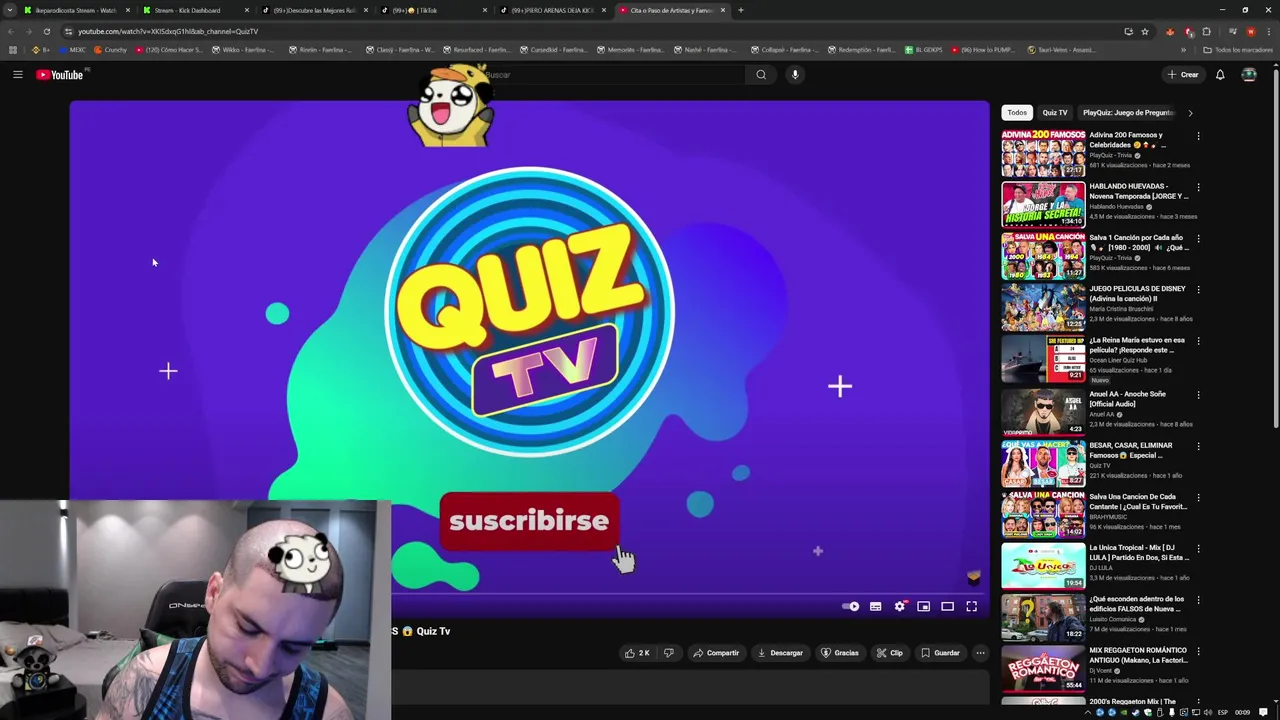Switch to the TikTok browser tab

click(x=431, y=10)
